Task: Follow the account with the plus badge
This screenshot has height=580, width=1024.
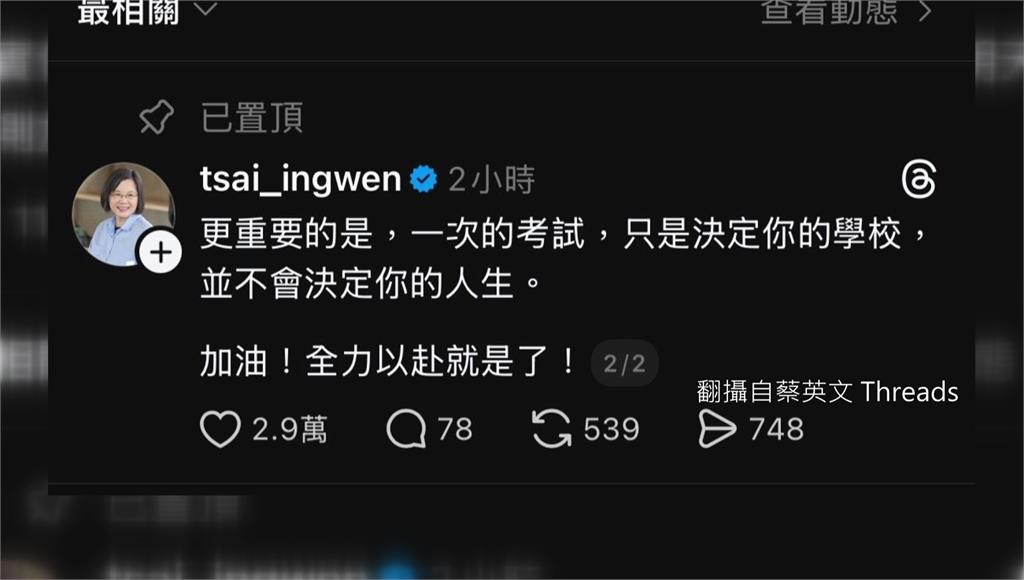Action: 161,252
